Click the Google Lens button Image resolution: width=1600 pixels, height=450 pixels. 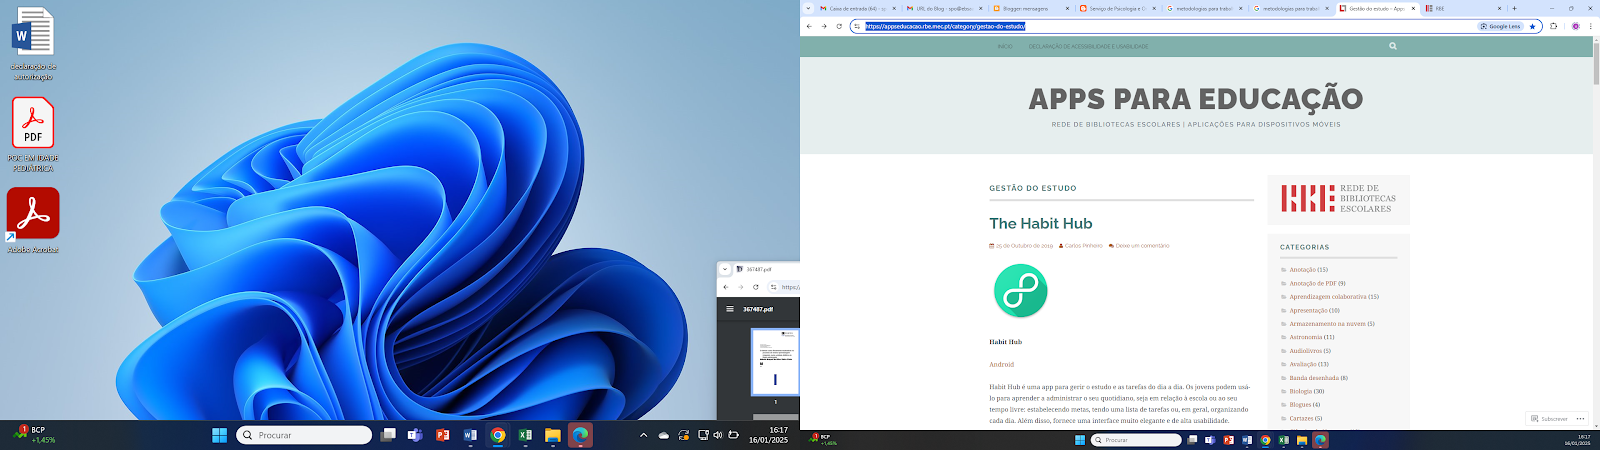click(x=1500, y=26)
